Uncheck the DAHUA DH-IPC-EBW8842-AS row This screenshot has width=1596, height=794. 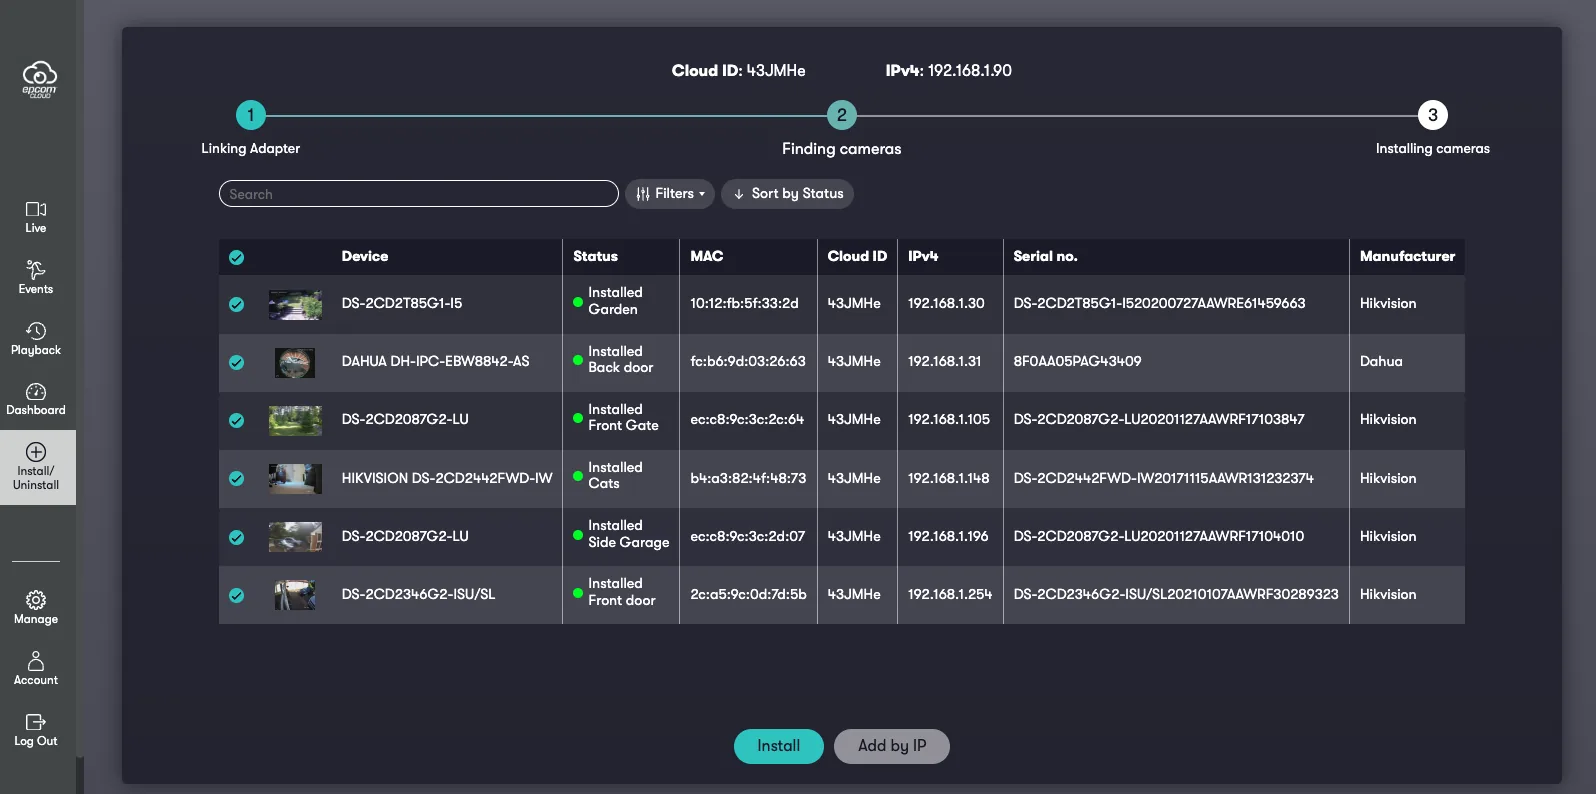236,362
